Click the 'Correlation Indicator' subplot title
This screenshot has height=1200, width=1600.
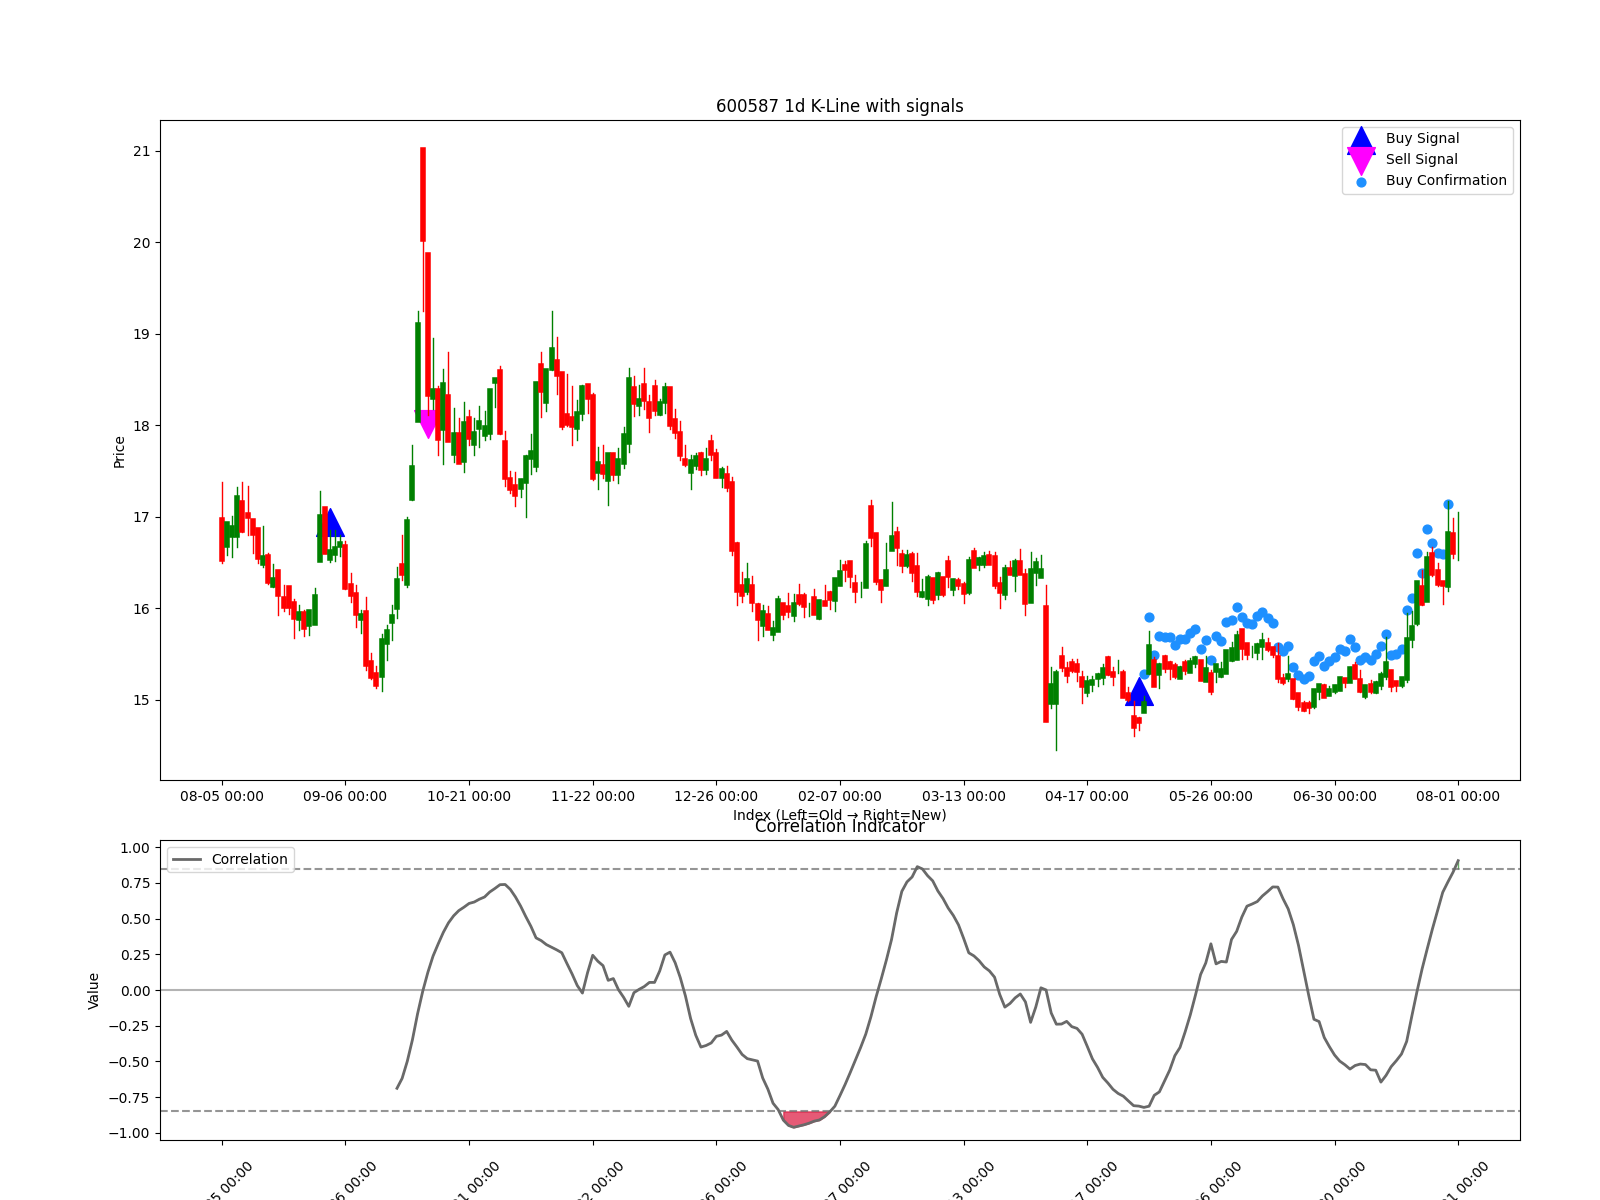(x=840, y=827)
